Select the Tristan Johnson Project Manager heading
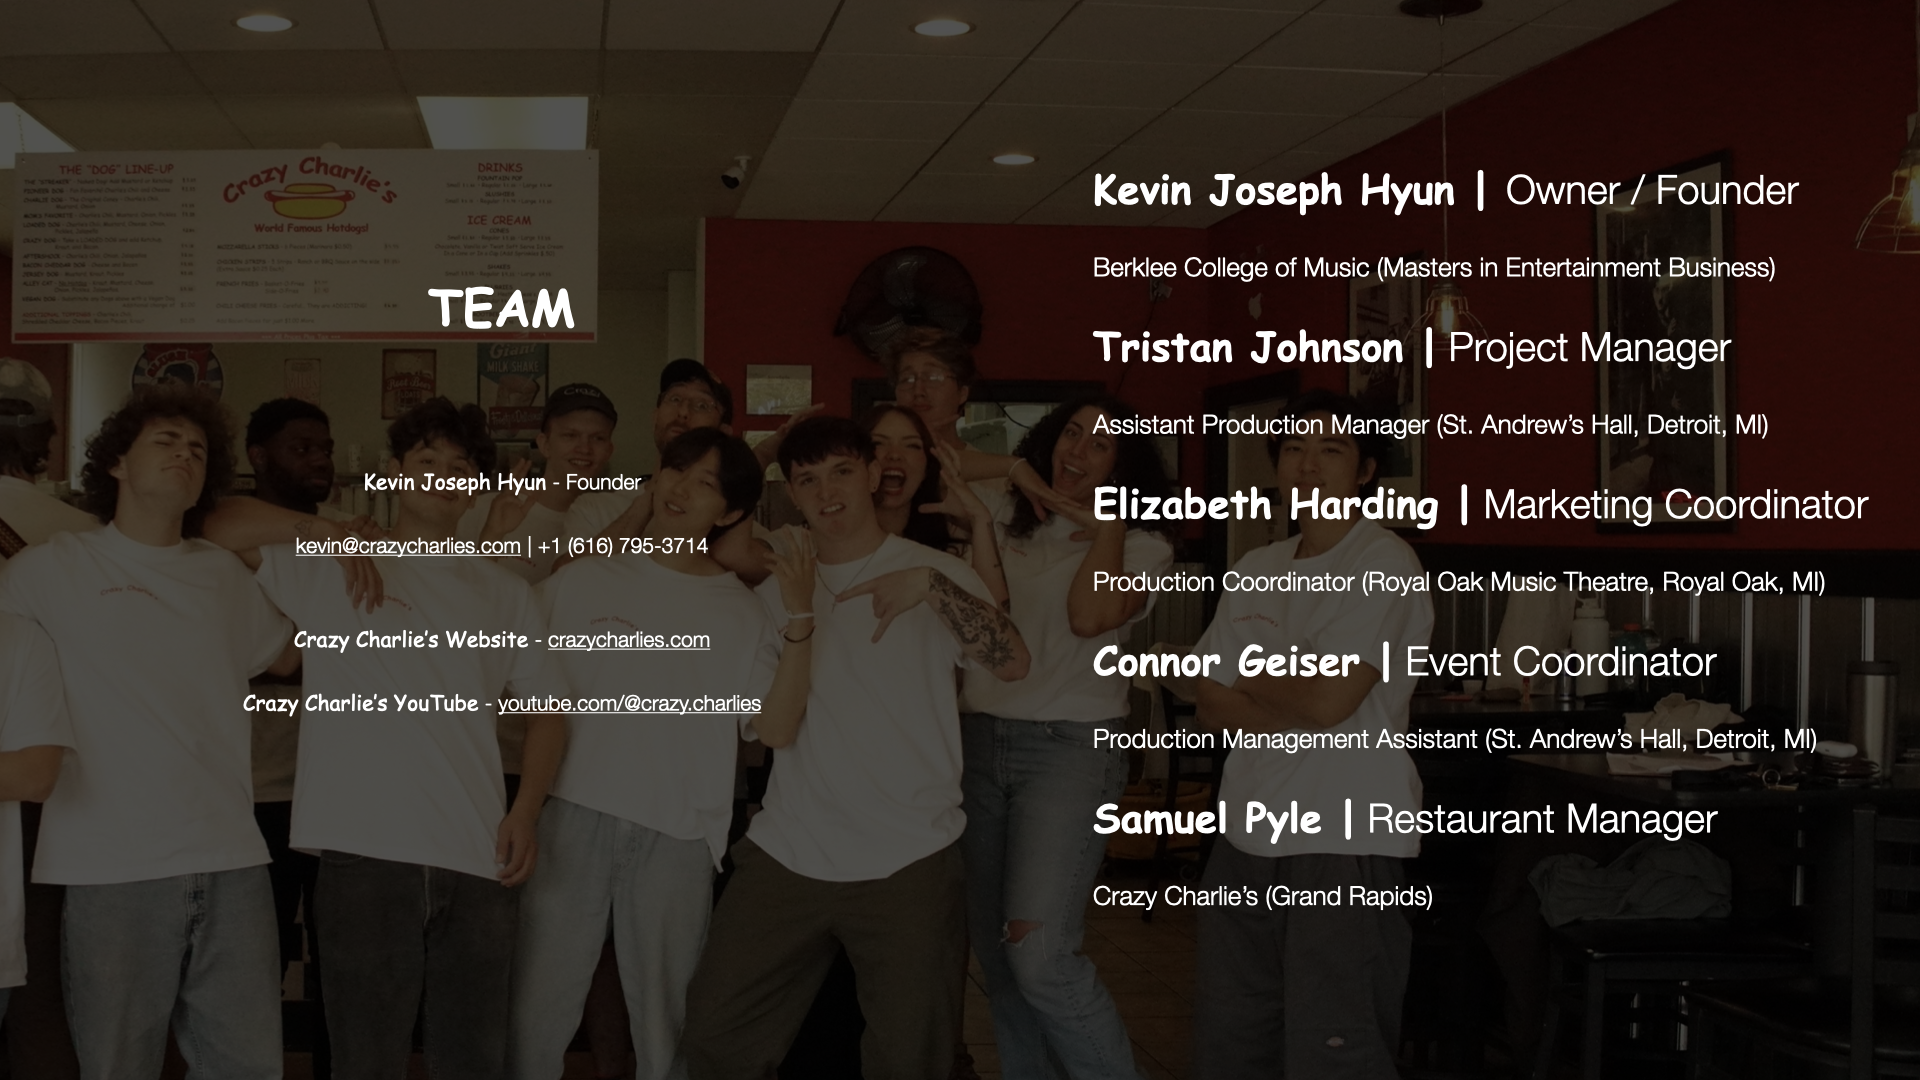 point(1411,348)
